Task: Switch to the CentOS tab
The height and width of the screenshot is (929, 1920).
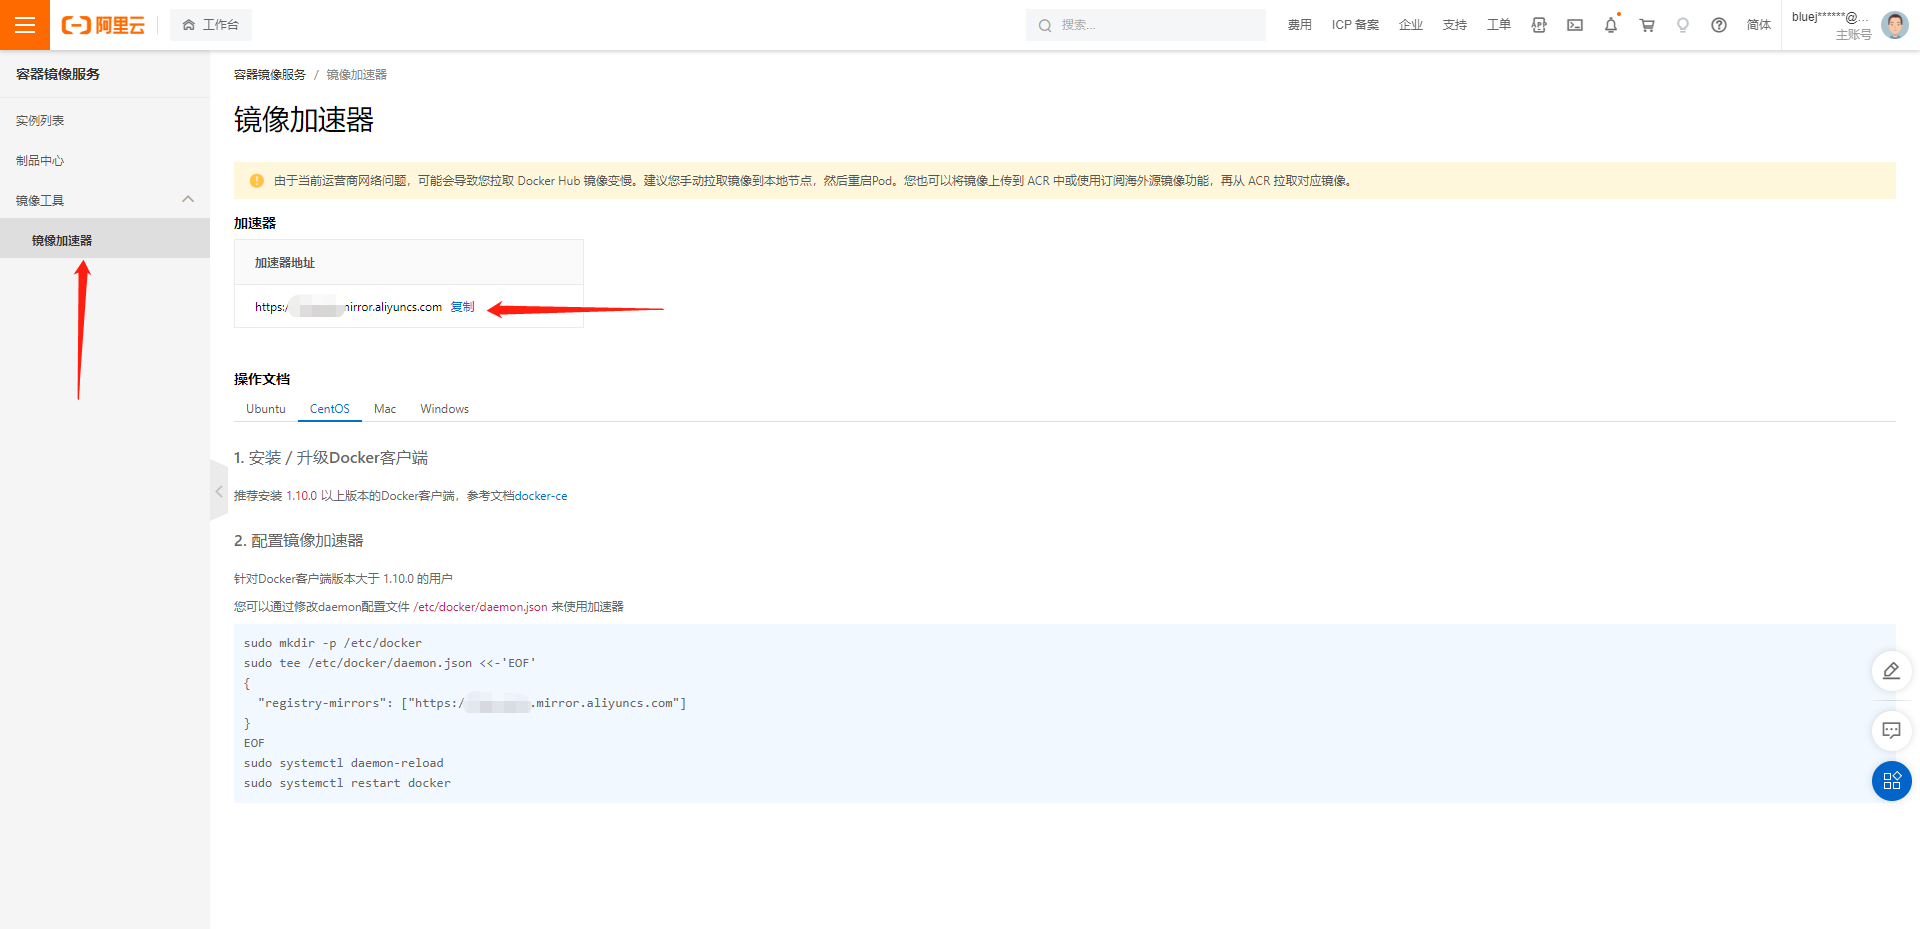Action: (x=330, y=409)
